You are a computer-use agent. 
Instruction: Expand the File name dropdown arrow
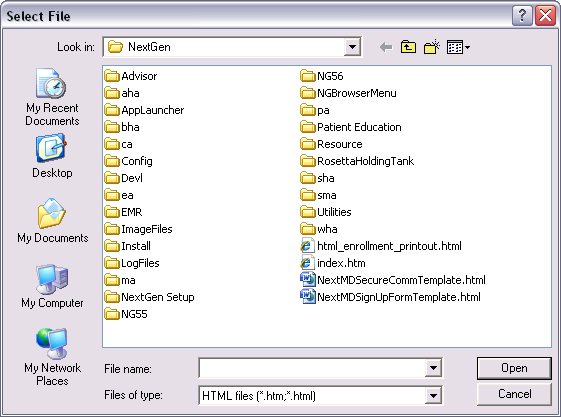click(x=433, y=368)
